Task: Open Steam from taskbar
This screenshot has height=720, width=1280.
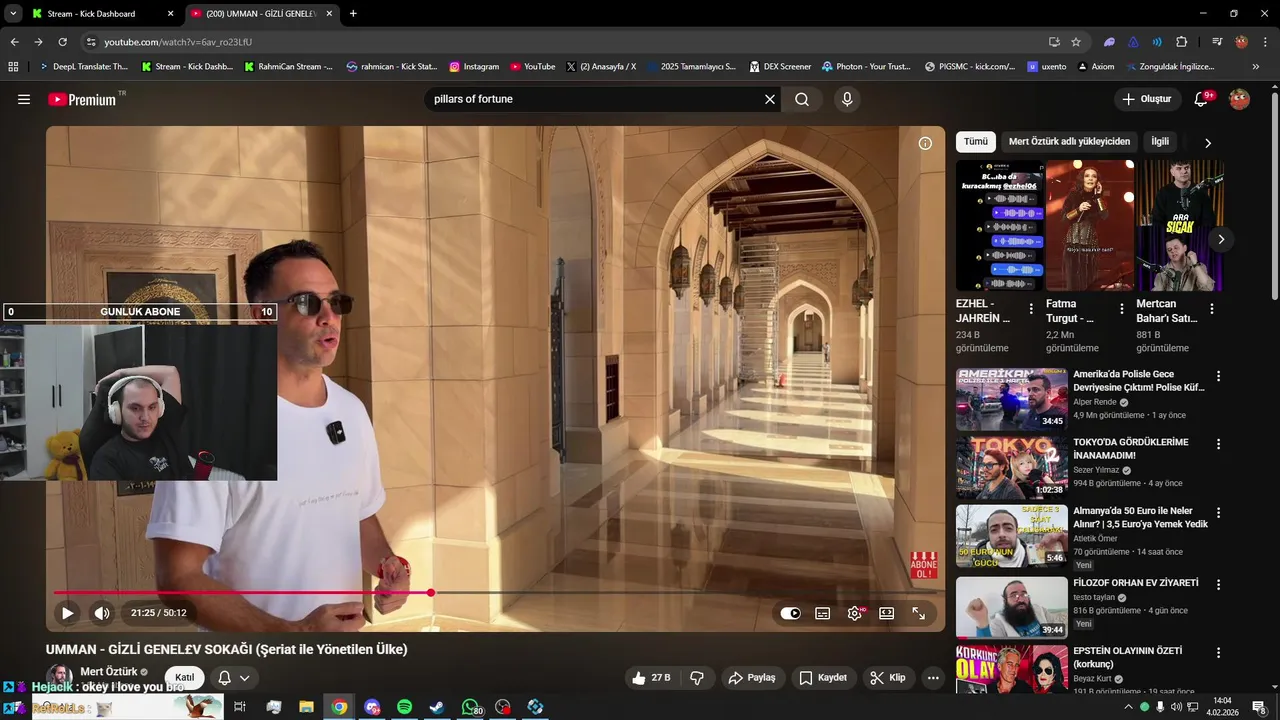Action: (x=437, y=707)
